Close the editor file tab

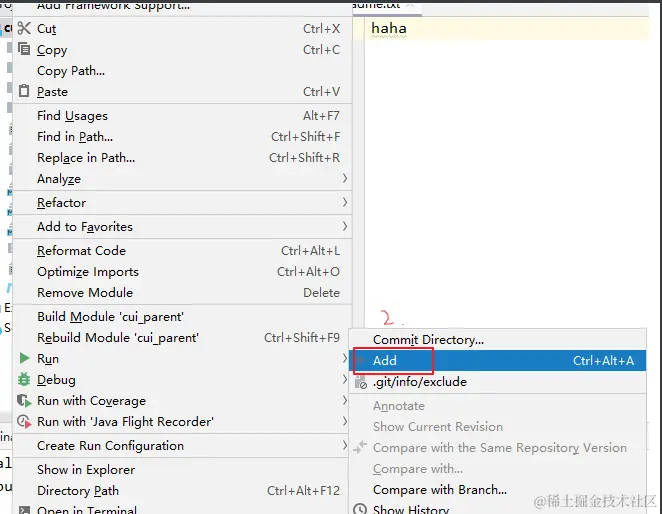[409, 5]
